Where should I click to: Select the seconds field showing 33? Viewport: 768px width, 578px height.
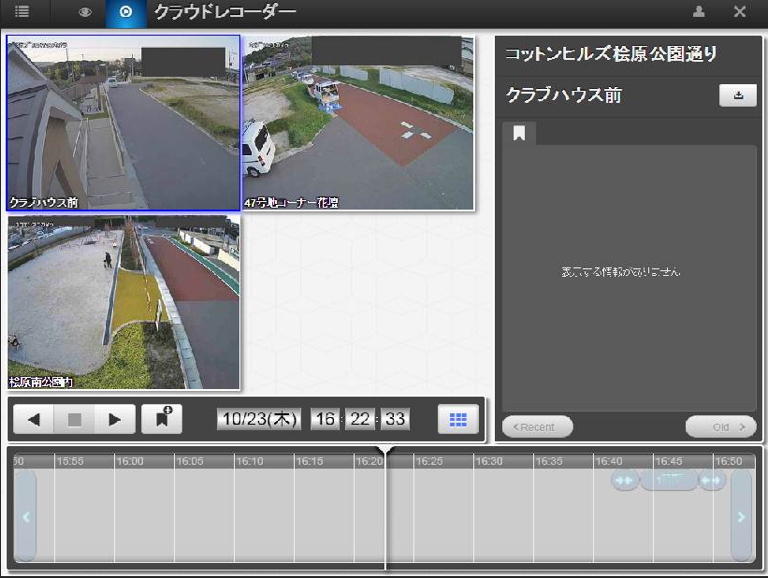(x=395, y=419)
